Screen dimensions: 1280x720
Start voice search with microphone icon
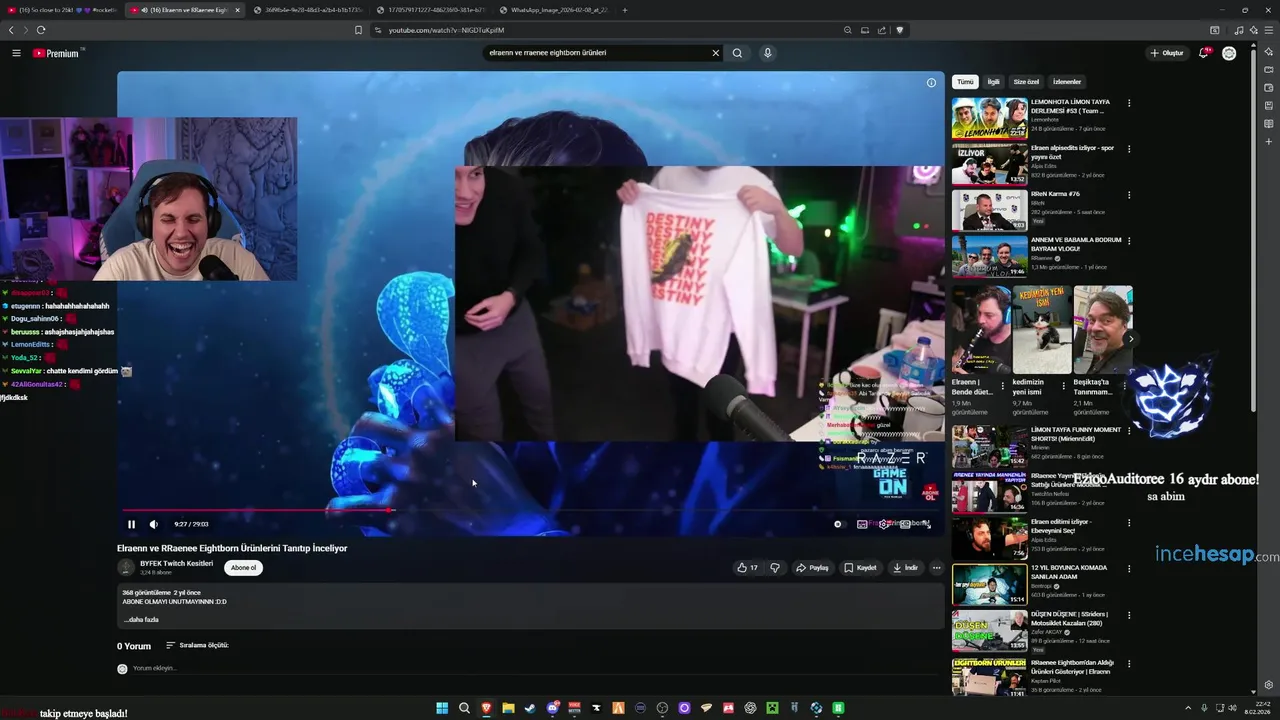tap(767, 53)
